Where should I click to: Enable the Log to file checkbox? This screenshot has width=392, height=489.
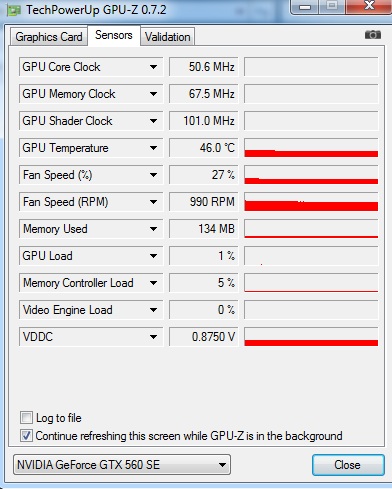pyautogui.click(x=26, y=418)
